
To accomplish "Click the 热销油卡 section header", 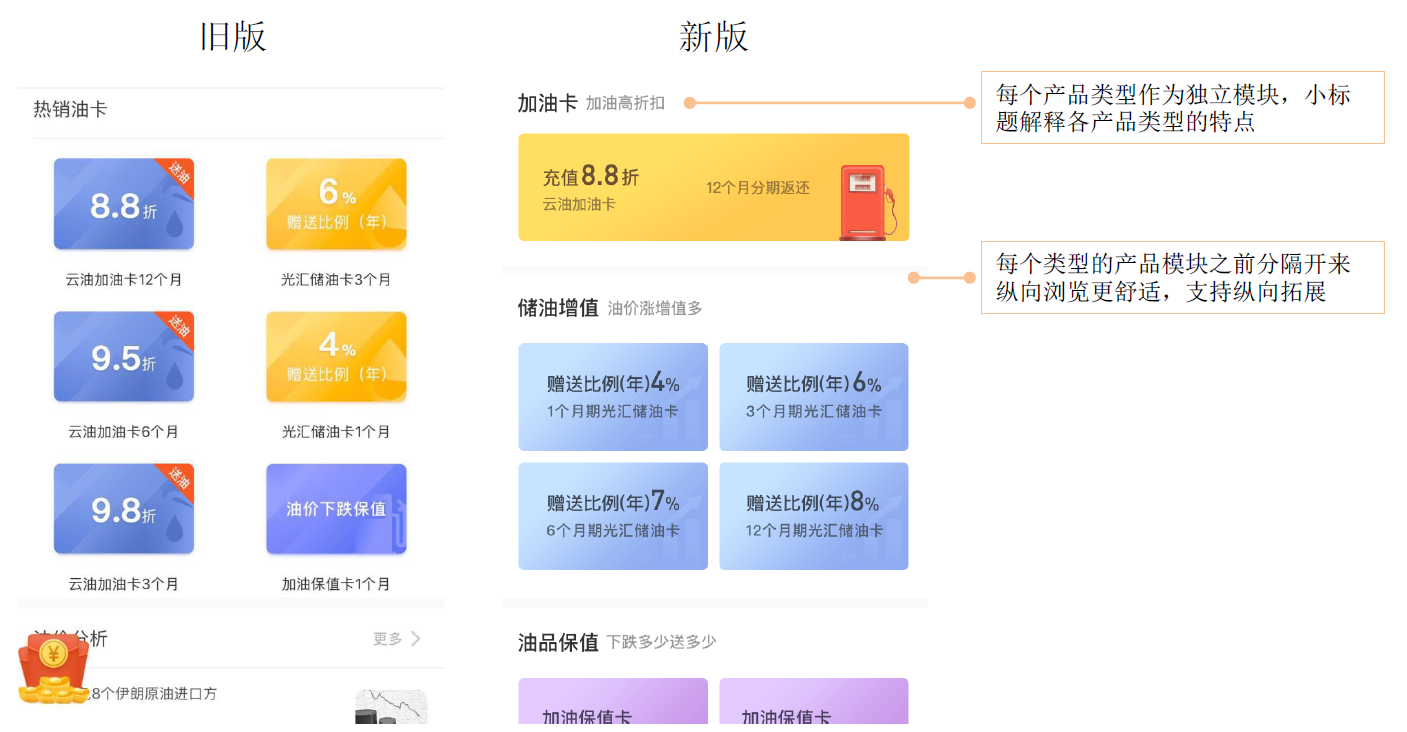I will point(70,110).
